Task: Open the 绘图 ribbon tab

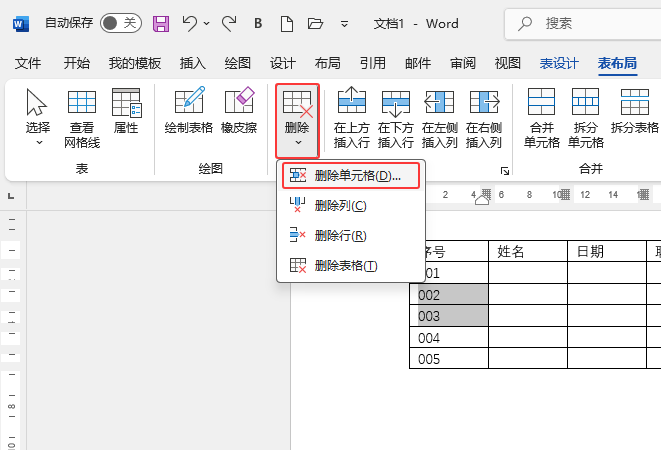Action: (x=238, y=63)
